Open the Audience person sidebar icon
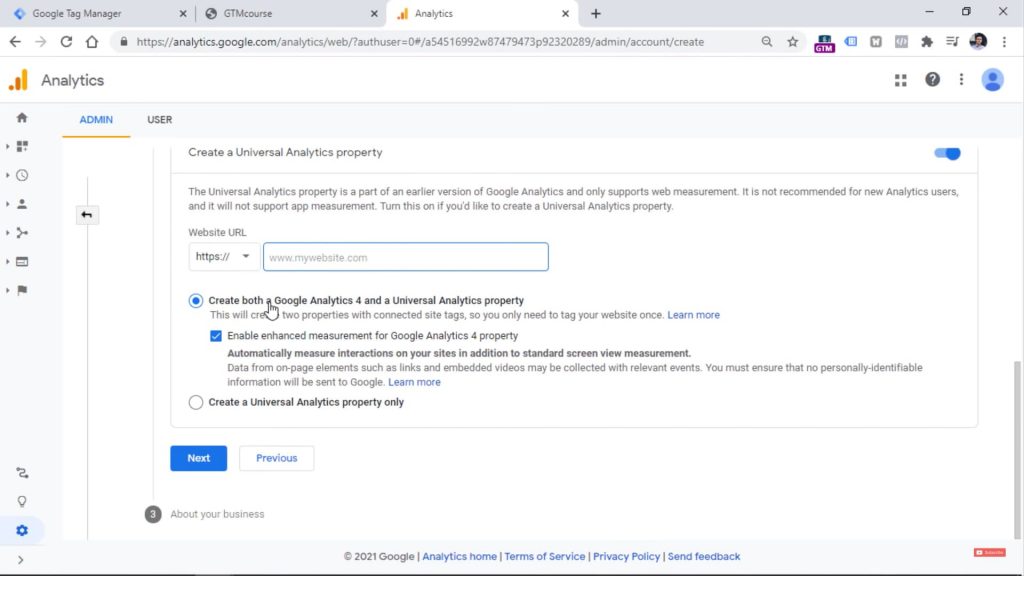The image size is (1024, 592). click(x=22, y=204)
